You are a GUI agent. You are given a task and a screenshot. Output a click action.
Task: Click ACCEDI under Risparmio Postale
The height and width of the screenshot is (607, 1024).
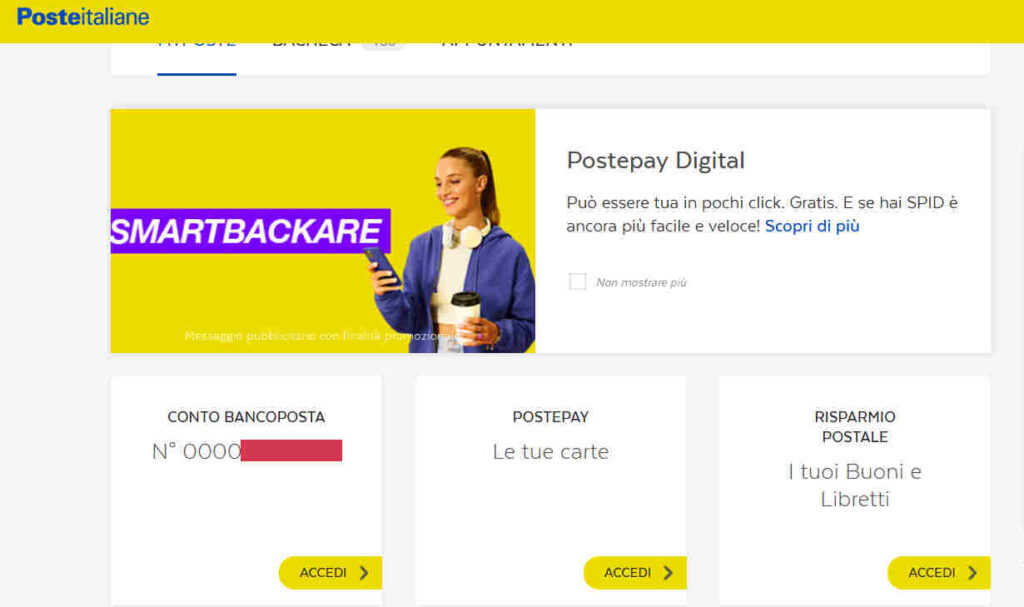pos(939,573)
